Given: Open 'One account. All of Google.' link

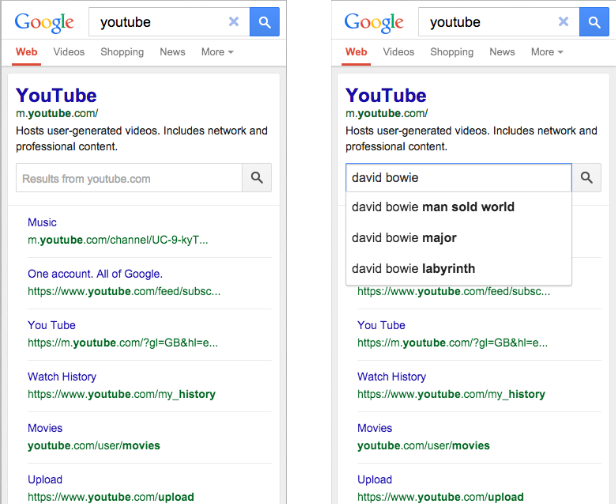Looking at the screenshot, I should click(95, 274).
